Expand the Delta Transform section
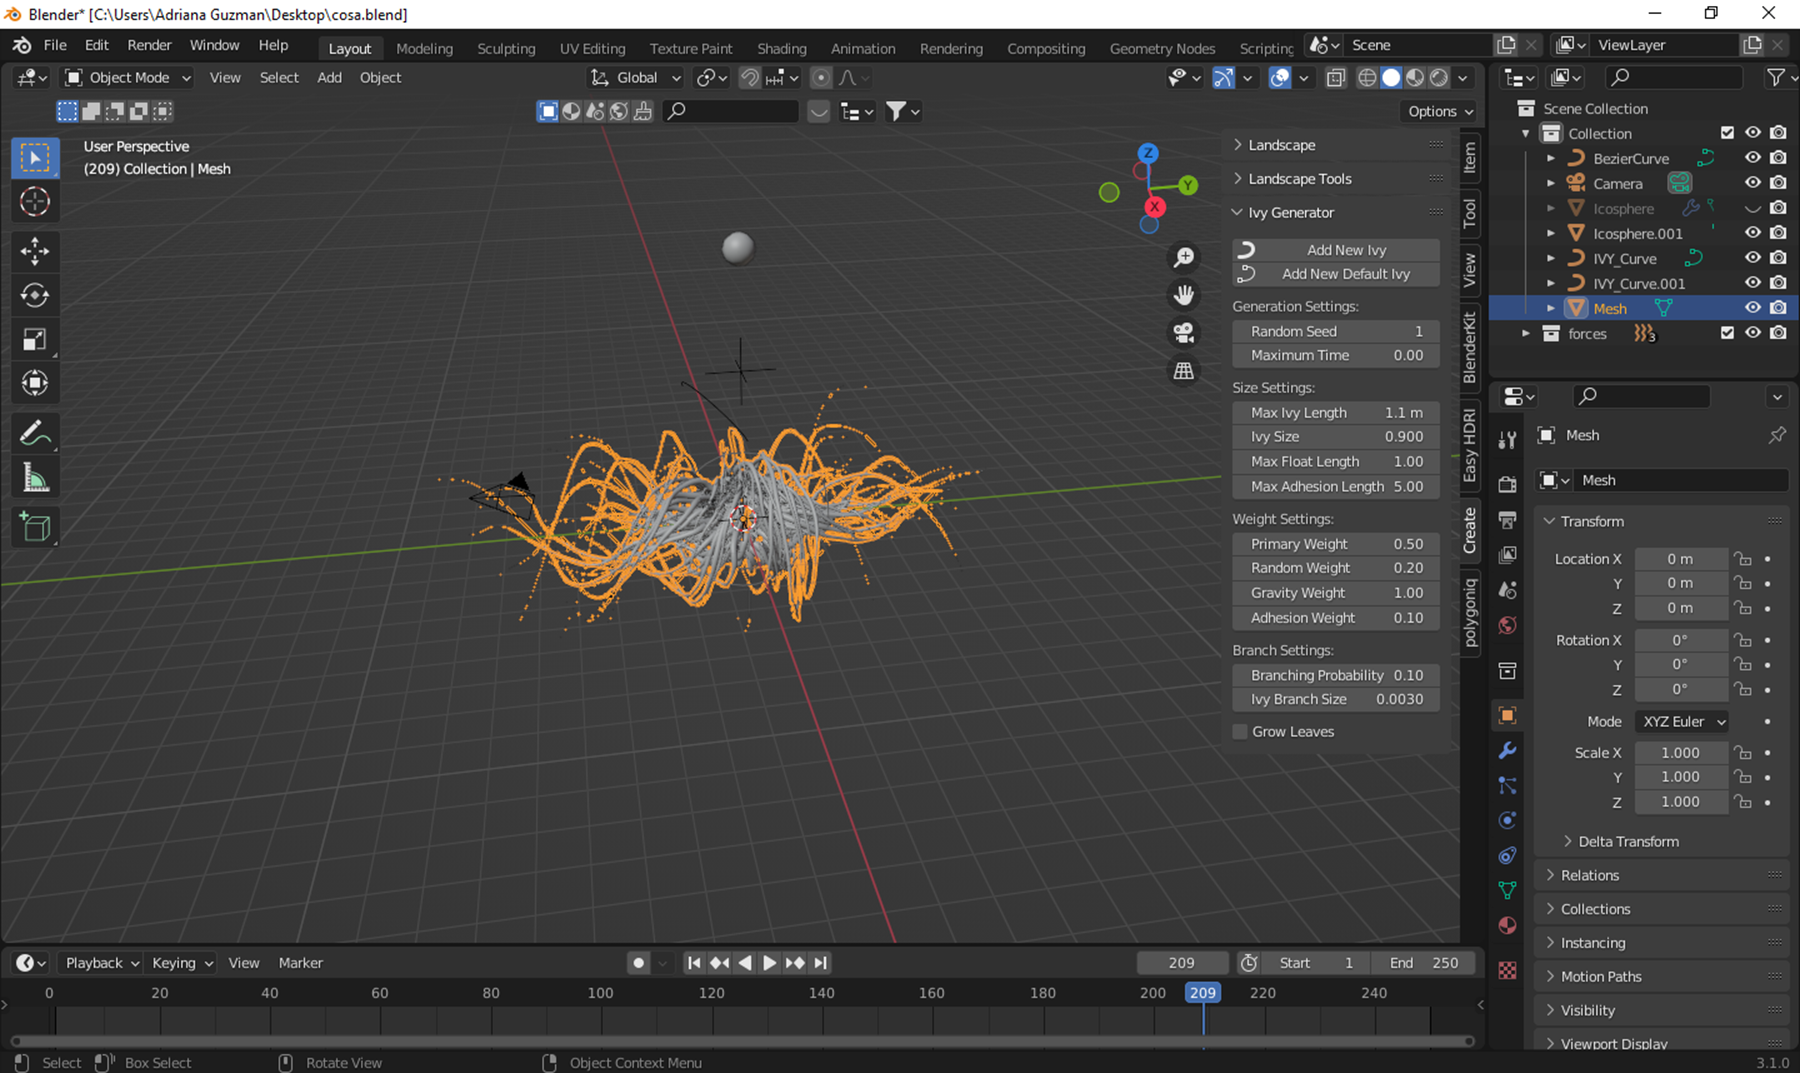 (1628, 842)
